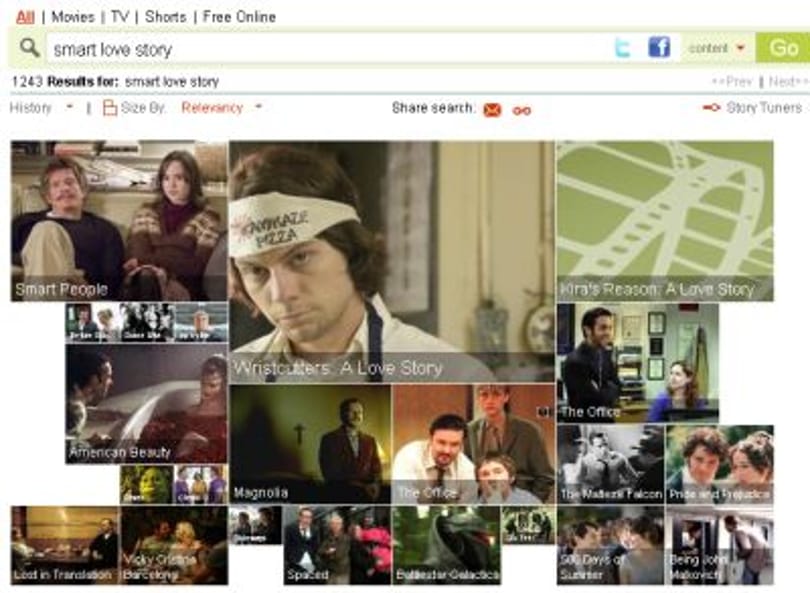Switch to the TV tab
810x593 pixels.
119,17
